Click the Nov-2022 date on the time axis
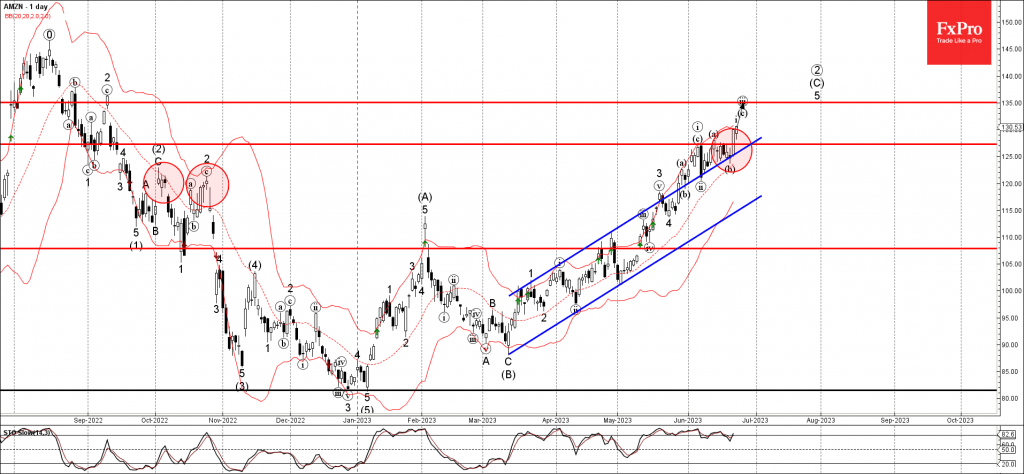 (221, 422)
